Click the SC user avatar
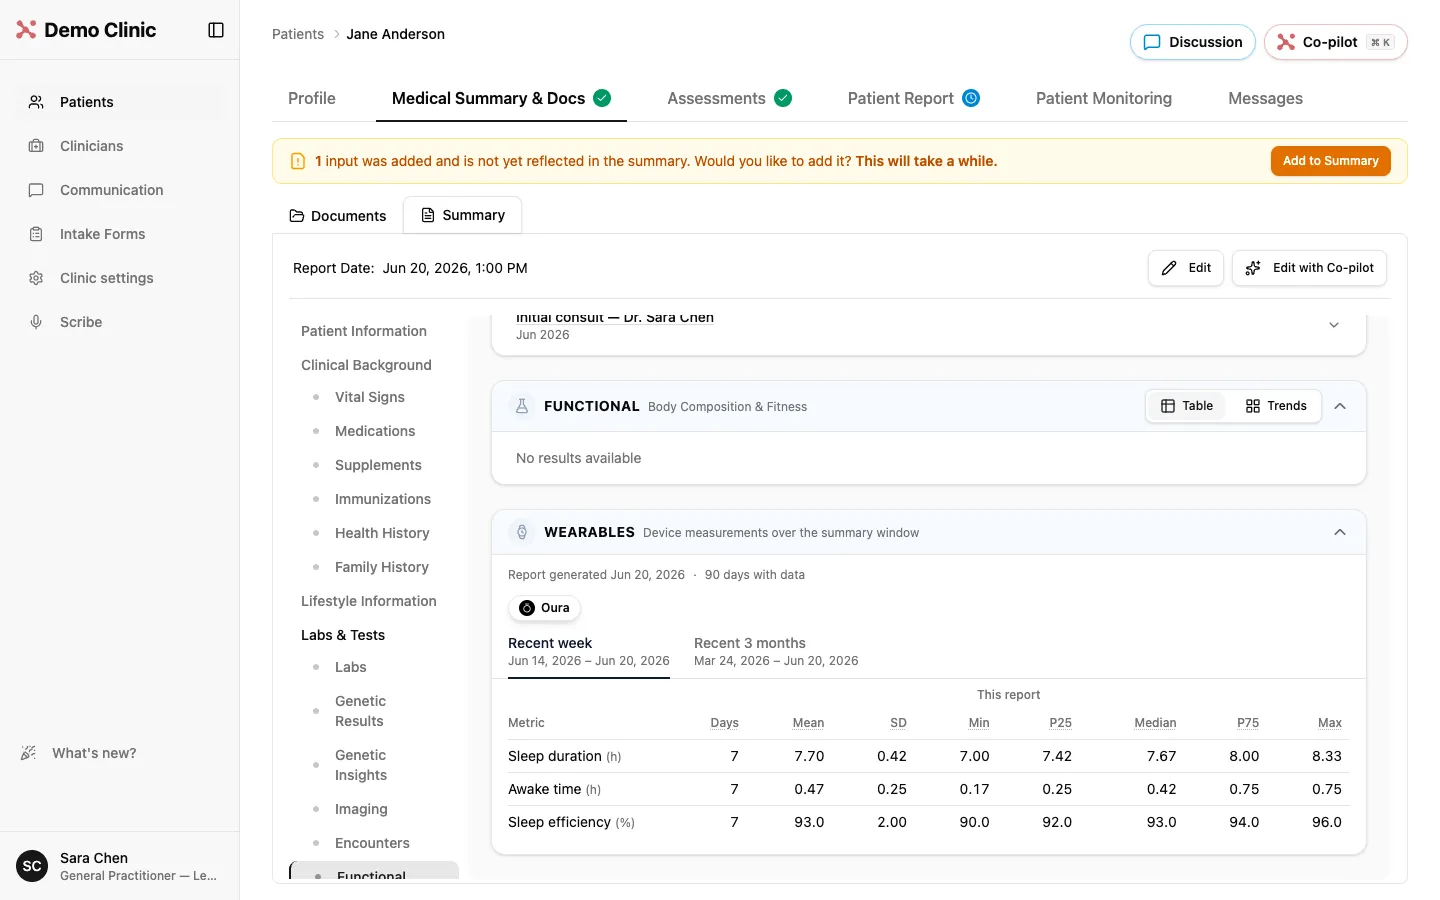This screenshot has width=1440, height=900. point(32,866)
